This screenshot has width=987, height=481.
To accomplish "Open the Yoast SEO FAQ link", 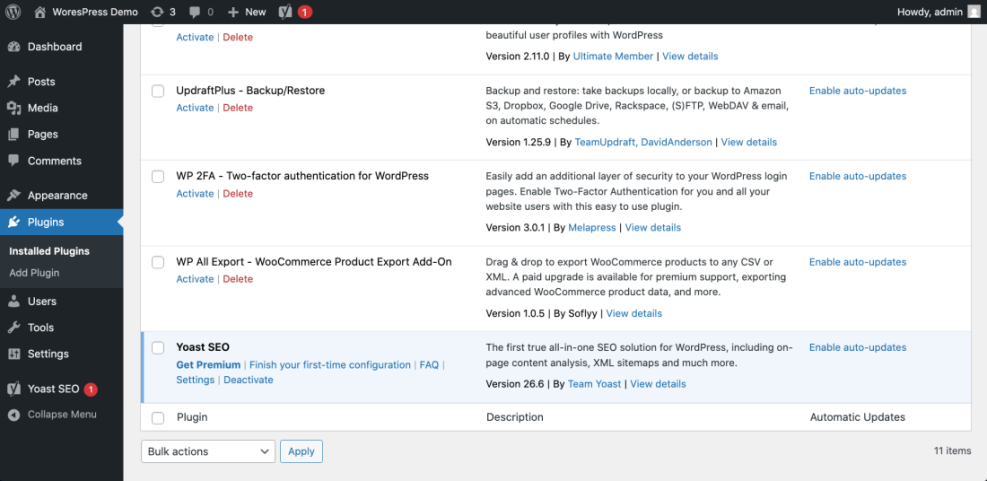I will point(429,365).
